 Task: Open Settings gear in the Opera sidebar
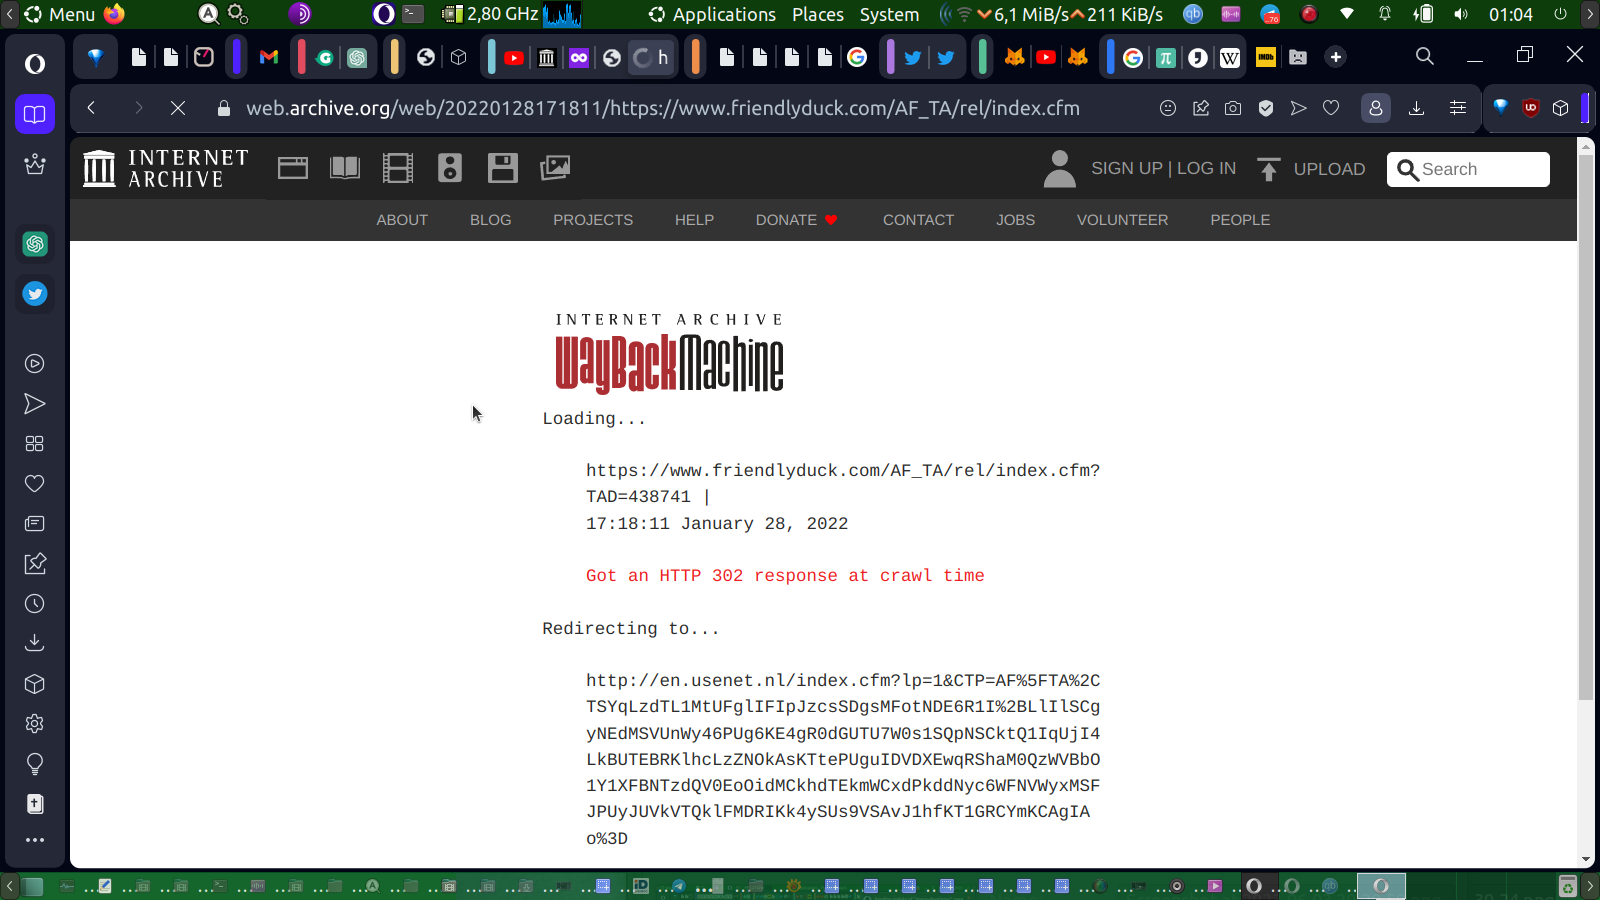(x=35, y=724)
